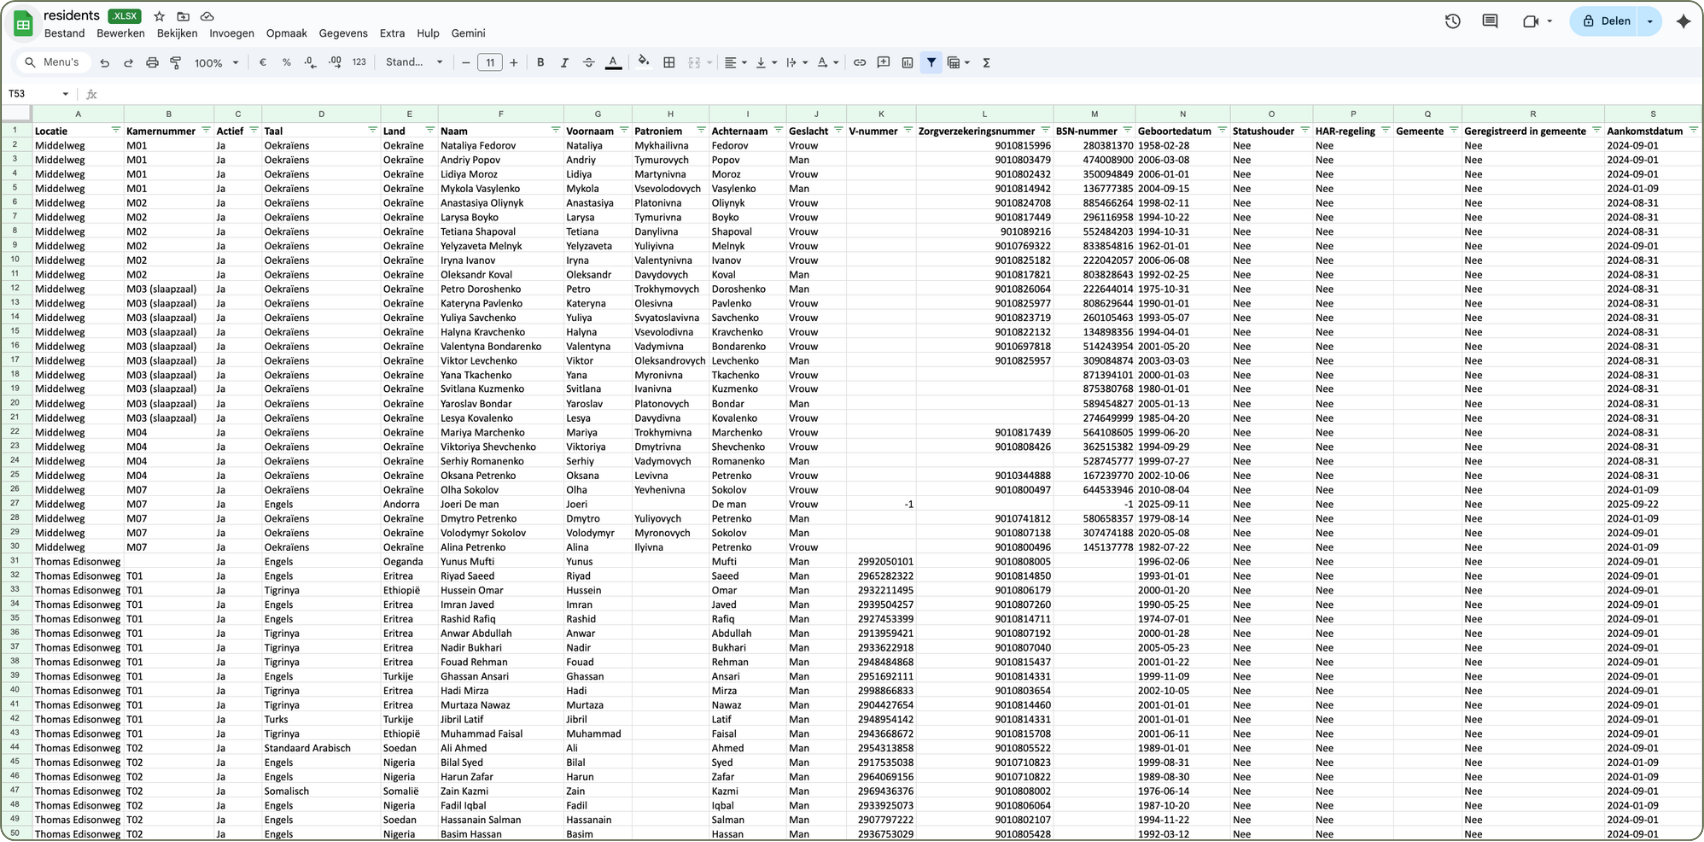Click the Delen share button

click(1606, 21)
